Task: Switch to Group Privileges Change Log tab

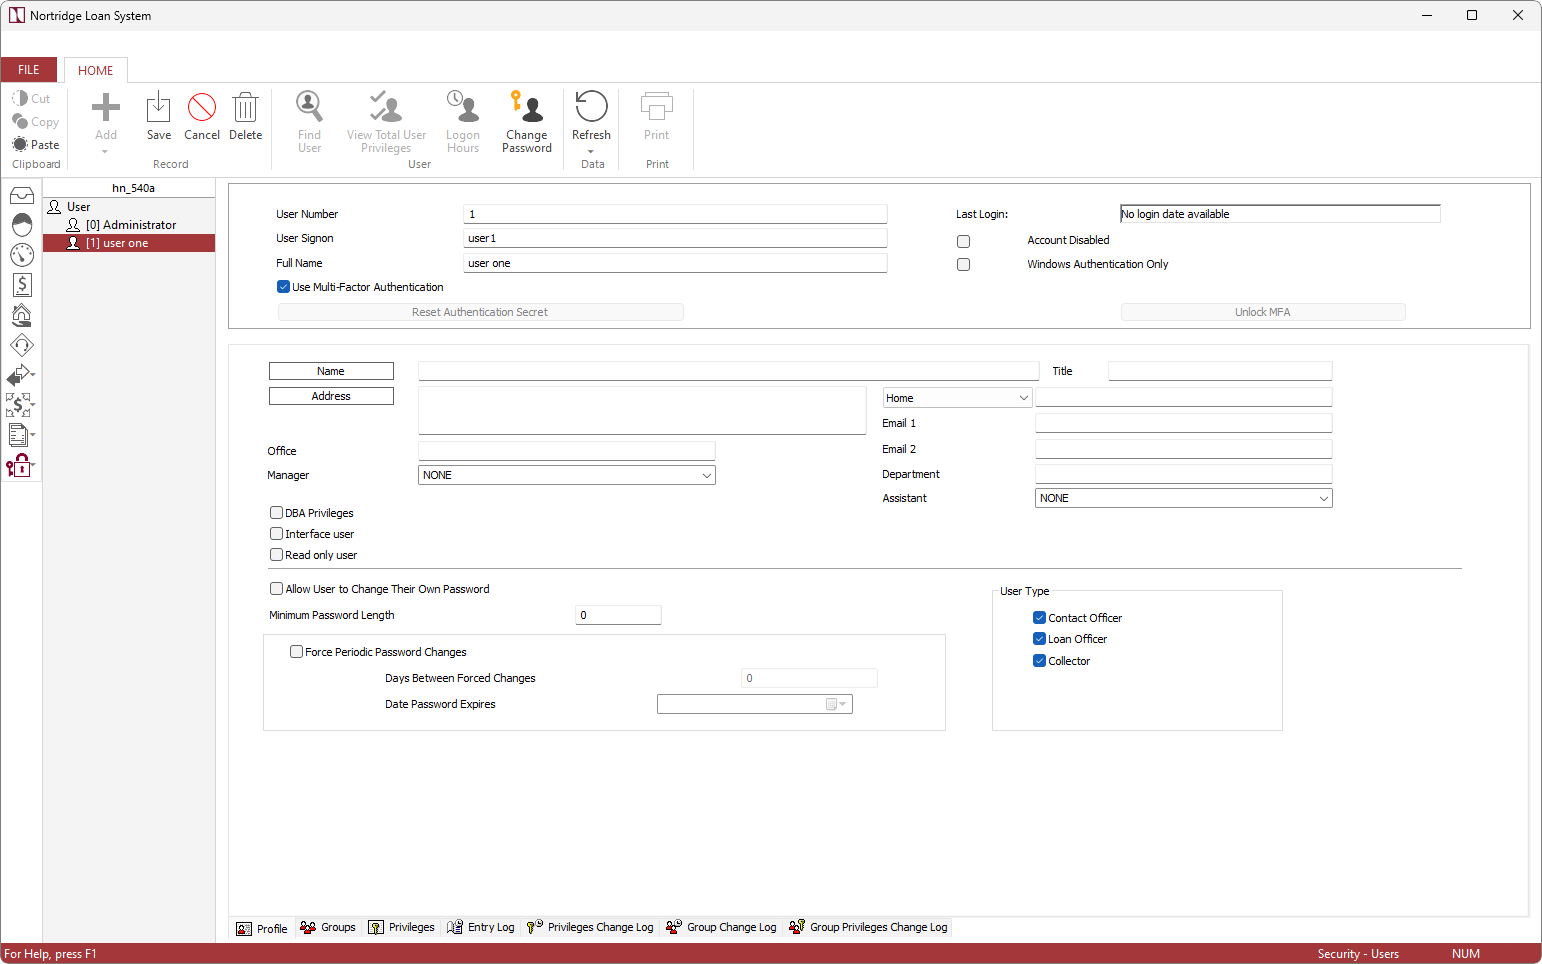Action: click(x=868, y=928)
